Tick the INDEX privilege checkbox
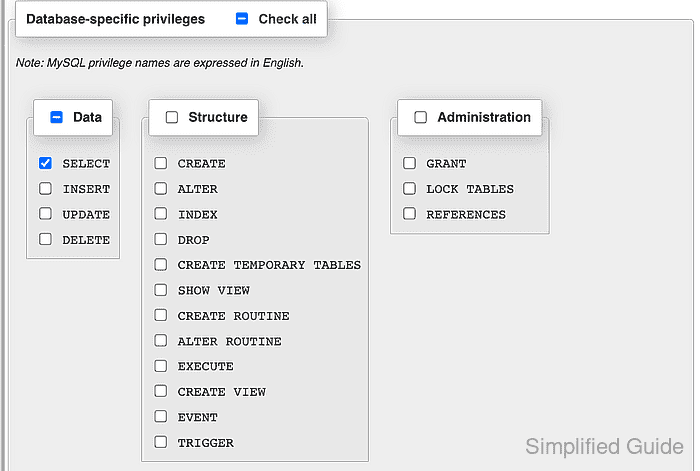Screen dimensions: 700x471 point(161,213)
